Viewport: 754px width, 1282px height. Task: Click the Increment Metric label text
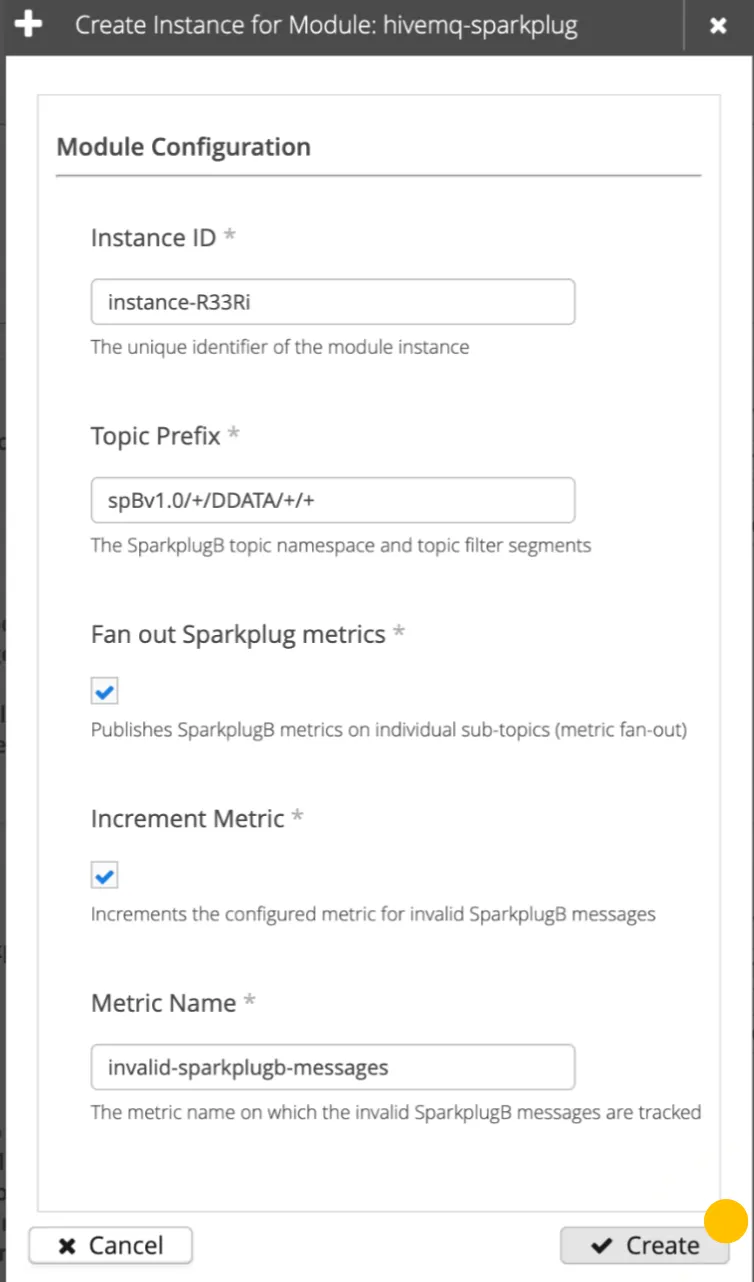tap(188, 818)
